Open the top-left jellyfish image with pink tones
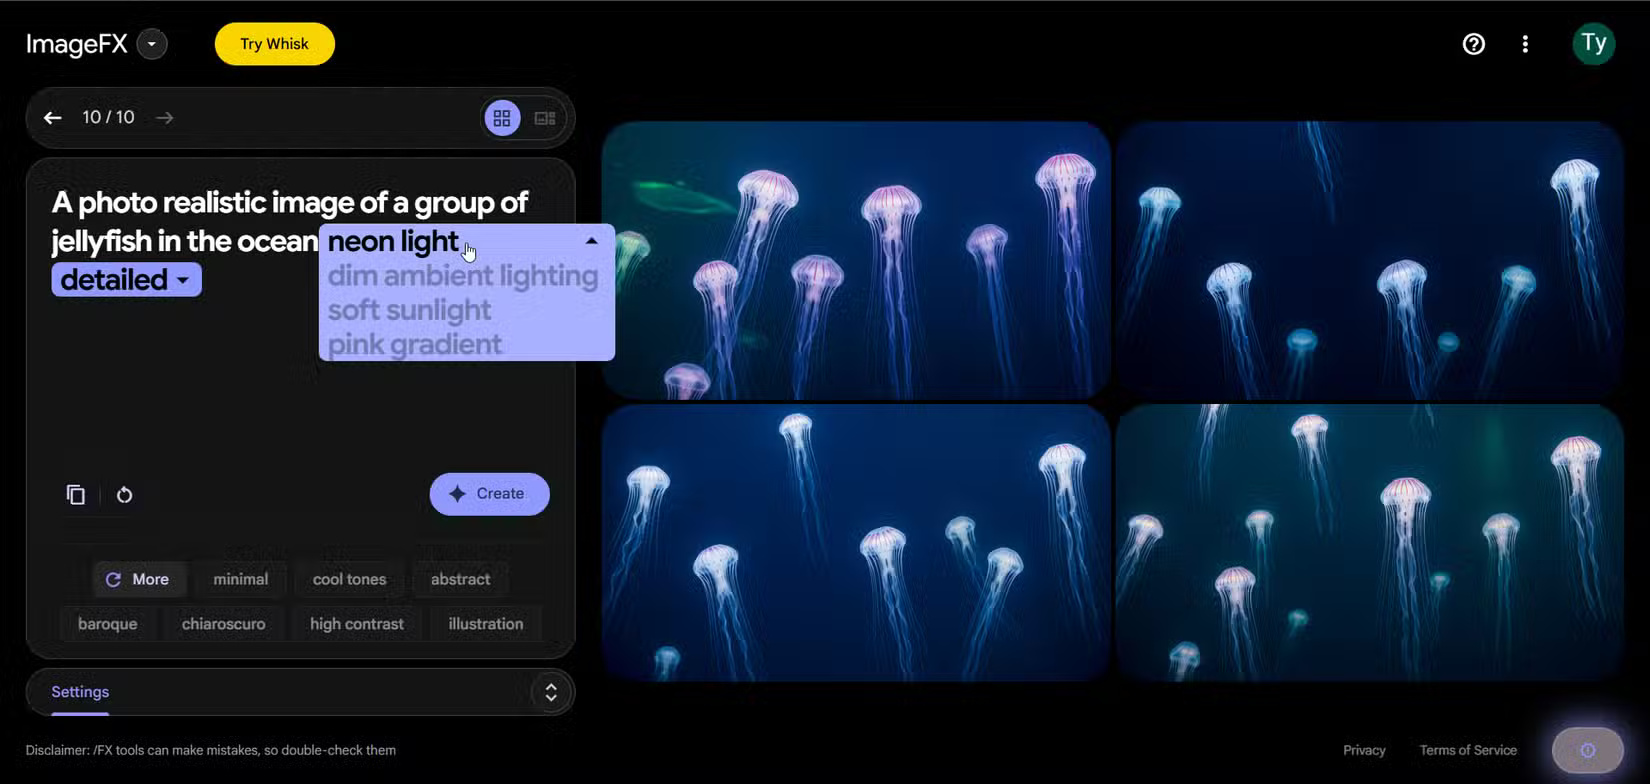1650x784 pixels. pyautogui.click(x=856, y=260)
